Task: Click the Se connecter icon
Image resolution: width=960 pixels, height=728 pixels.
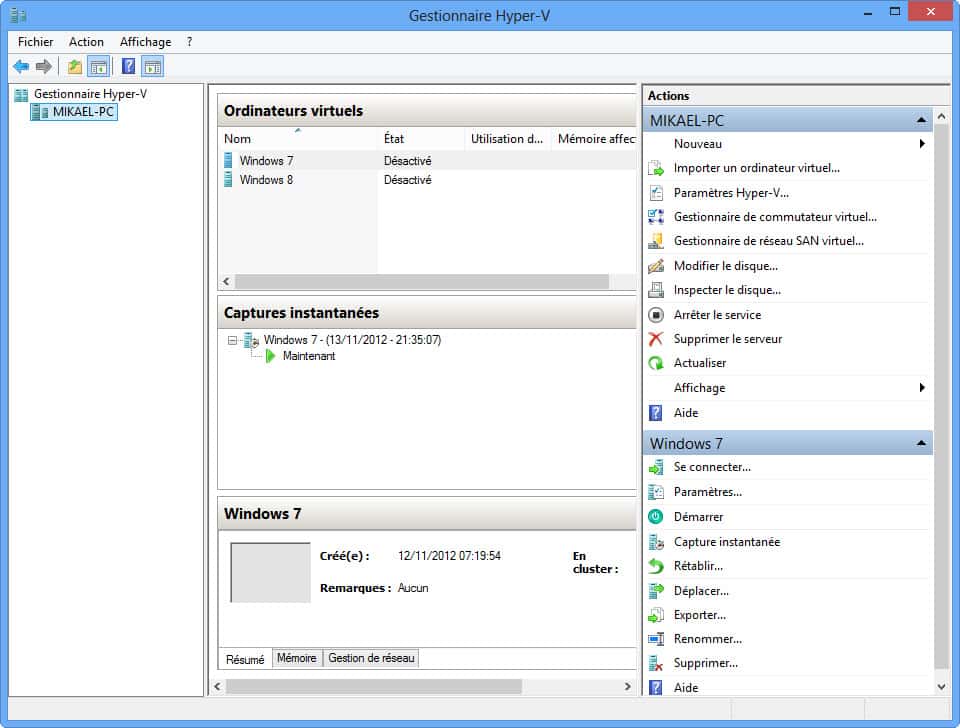Action: (656, 467)
